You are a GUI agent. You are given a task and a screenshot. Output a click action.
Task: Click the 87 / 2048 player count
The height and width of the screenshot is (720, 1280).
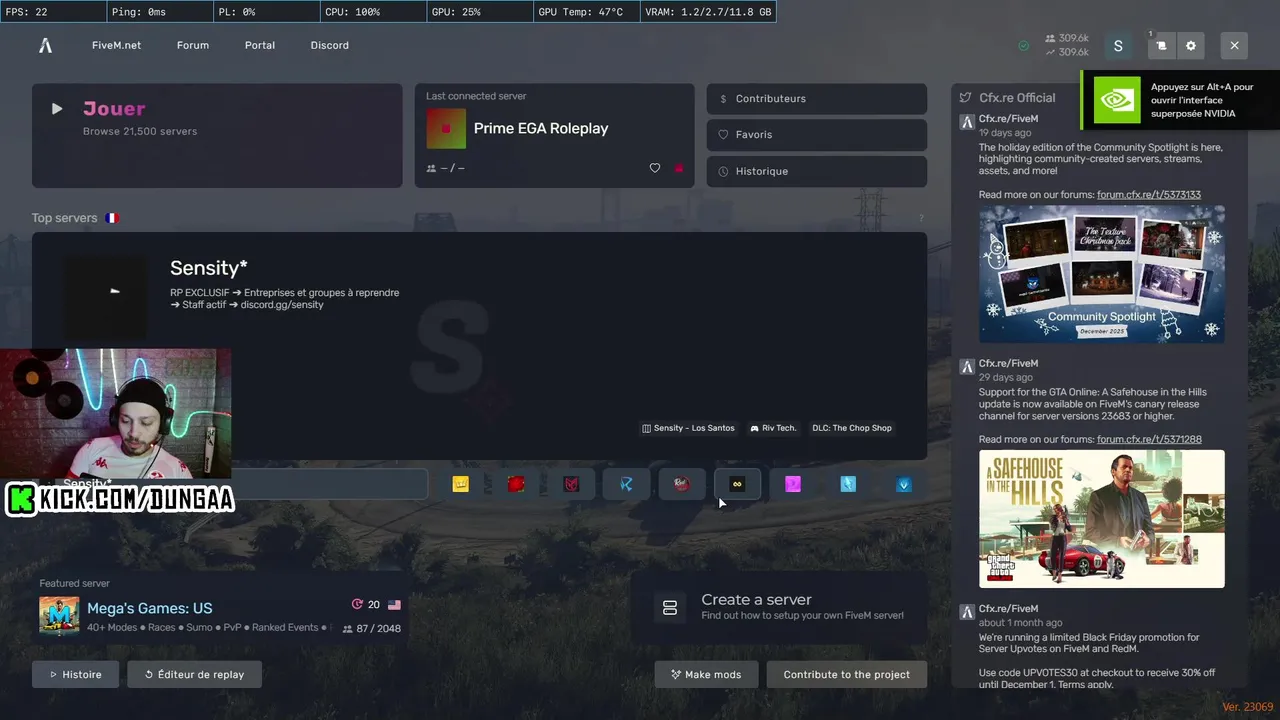[x=371, y=629]
